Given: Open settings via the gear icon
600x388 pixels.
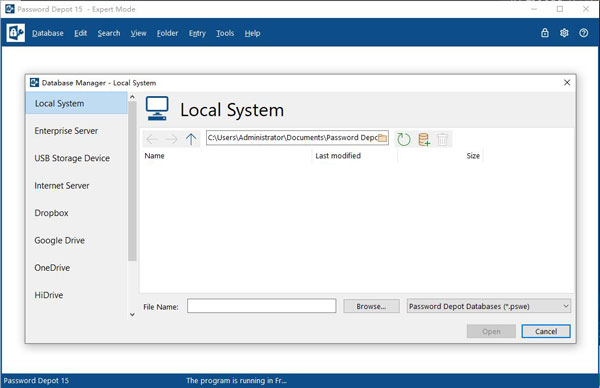Looking at the screenshot, I should (x=564, y=33).
